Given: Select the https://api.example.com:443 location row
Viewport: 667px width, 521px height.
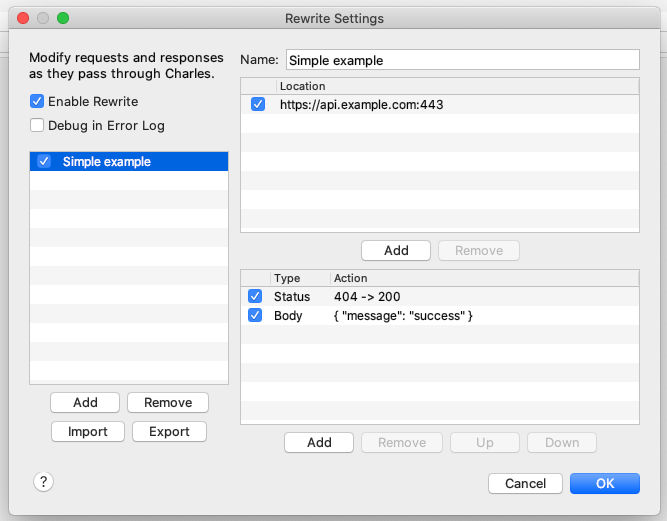Looking at the screenshot, I should tap(439, 105).
